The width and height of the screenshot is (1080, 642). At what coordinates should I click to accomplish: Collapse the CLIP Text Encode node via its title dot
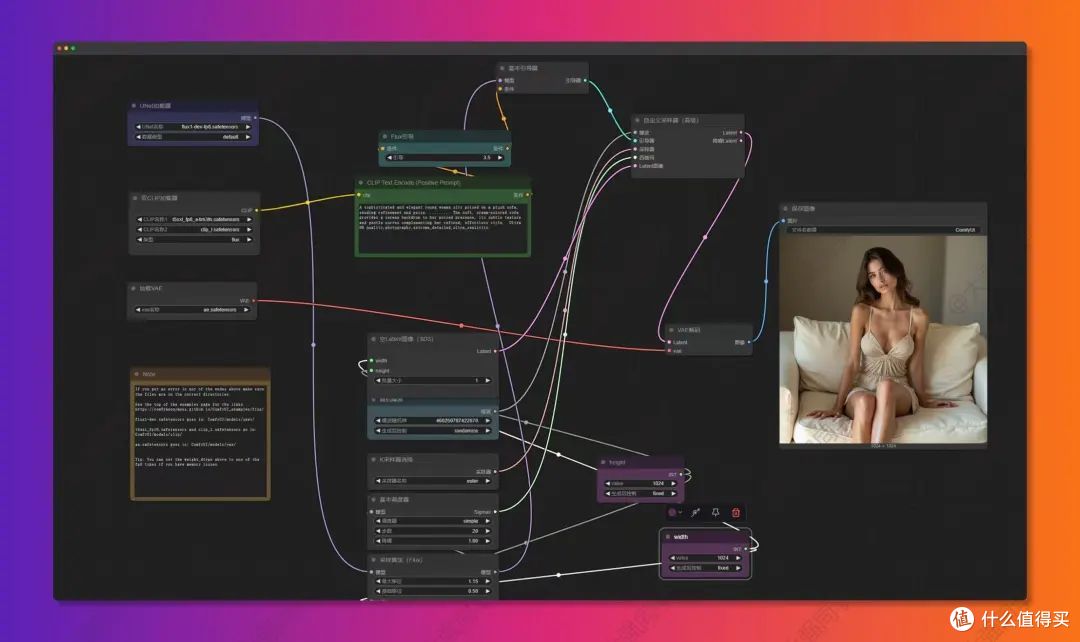(x=361, y=183)
